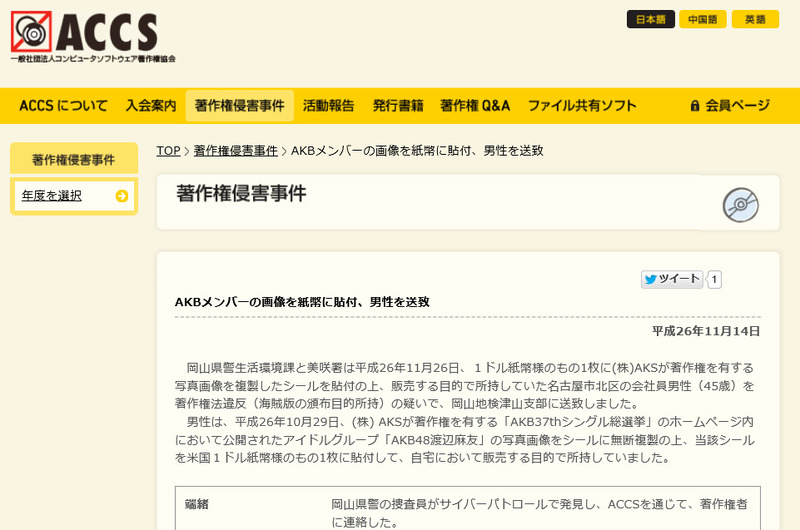Switch language to 日本語

coord(650,19)
